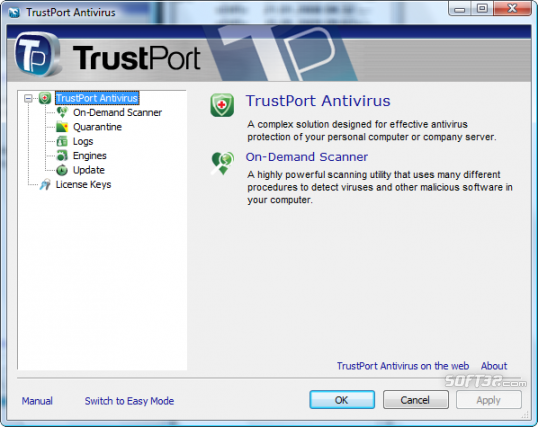Click the TrustPort Antivirus shield tree icon
The image size is (538, 427).
(x=45, y=98)
